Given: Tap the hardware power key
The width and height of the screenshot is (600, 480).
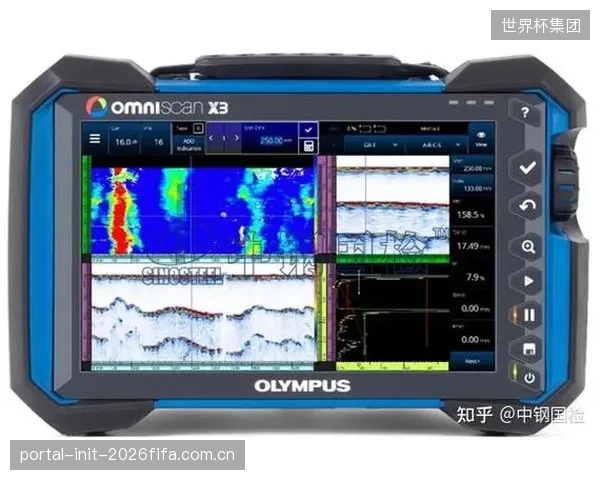Looking at the screenshot, I should [529, 378].
